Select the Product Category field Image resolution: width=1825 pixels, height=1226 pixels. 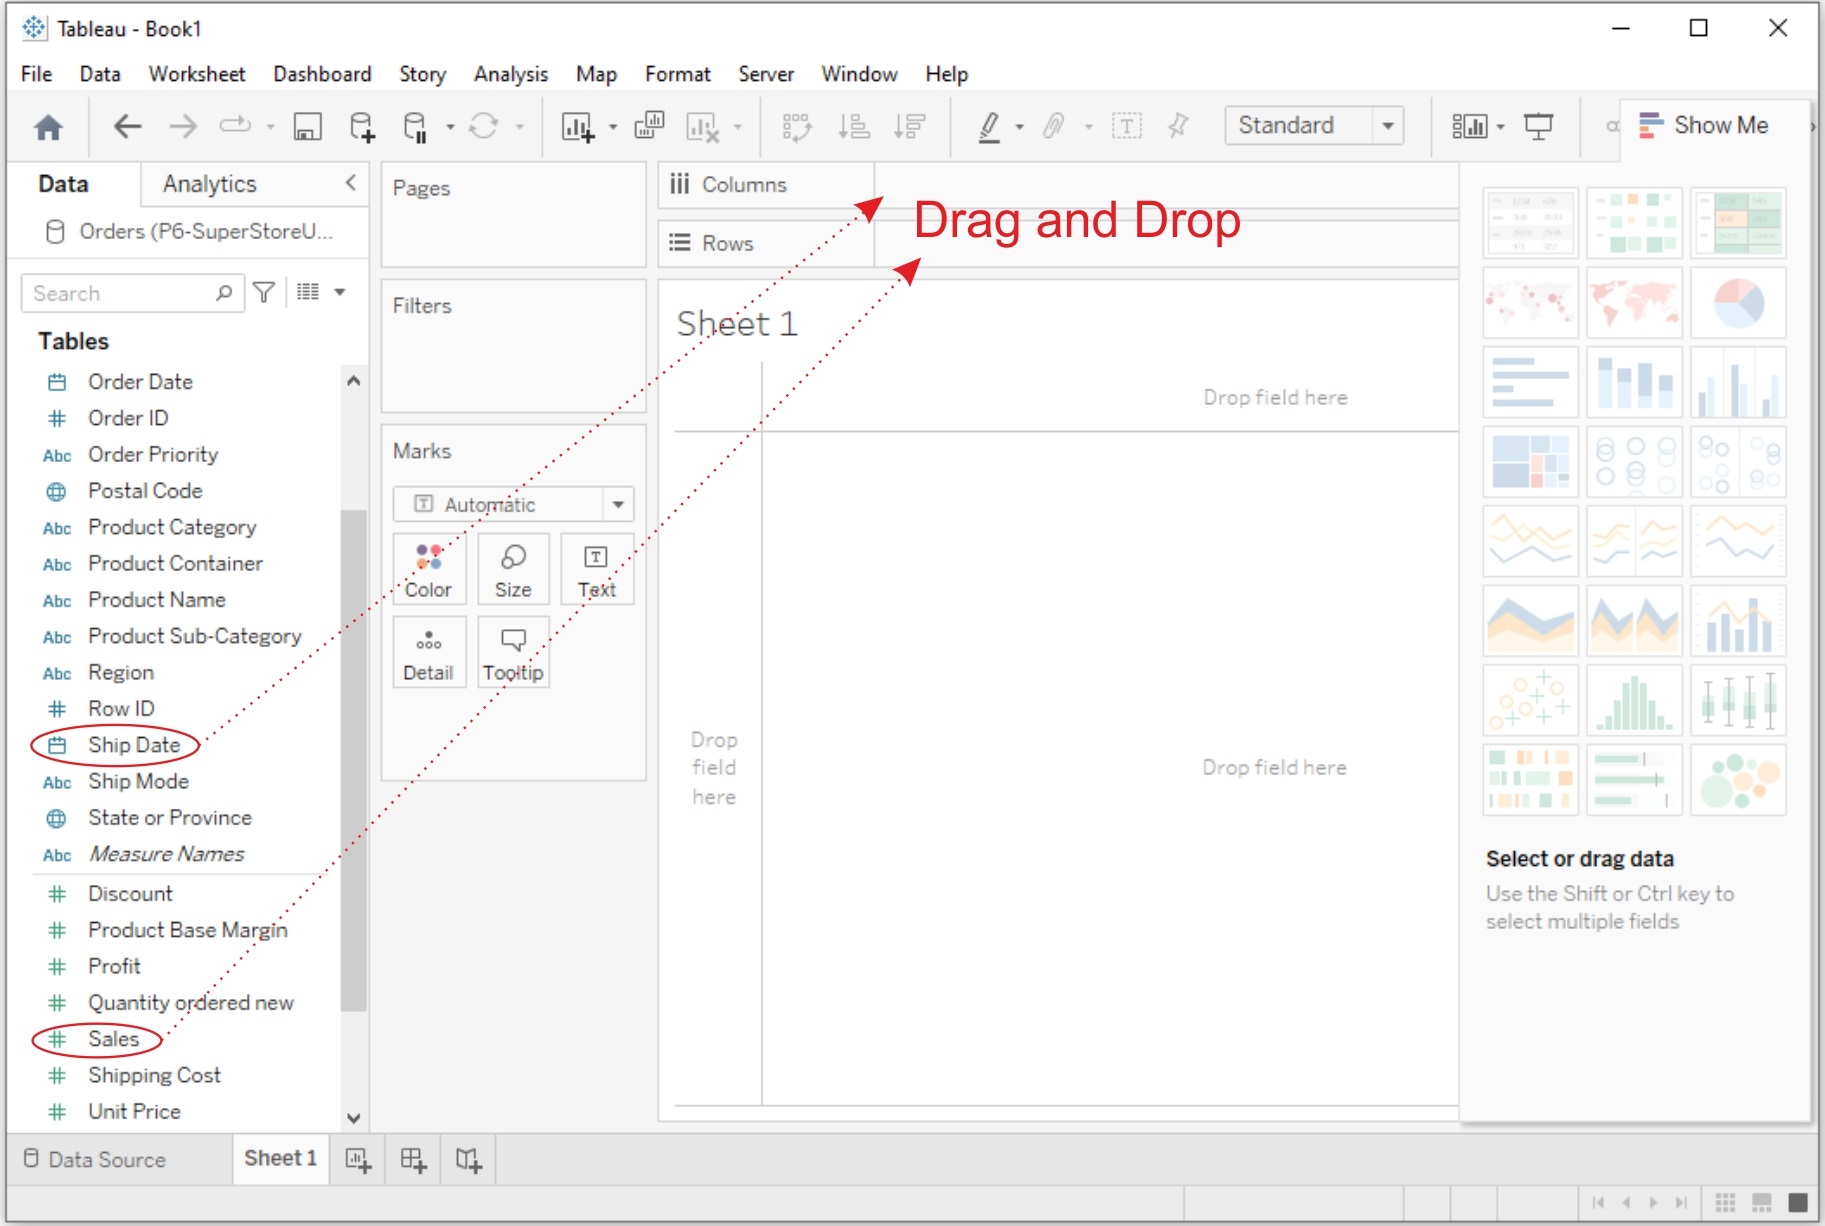tap(172, 527)
